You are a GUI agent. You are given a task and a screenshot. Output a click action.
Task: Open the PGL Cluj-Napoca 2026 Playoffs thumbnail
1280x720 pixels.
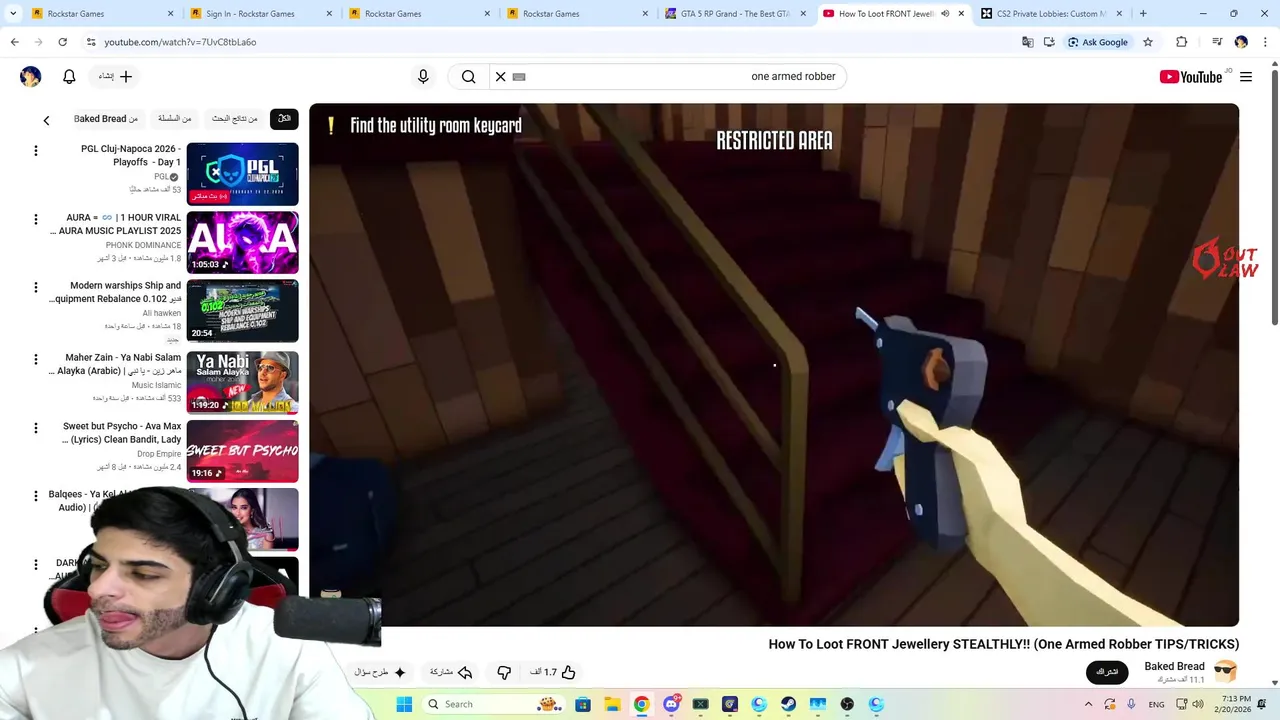[242, 174]
